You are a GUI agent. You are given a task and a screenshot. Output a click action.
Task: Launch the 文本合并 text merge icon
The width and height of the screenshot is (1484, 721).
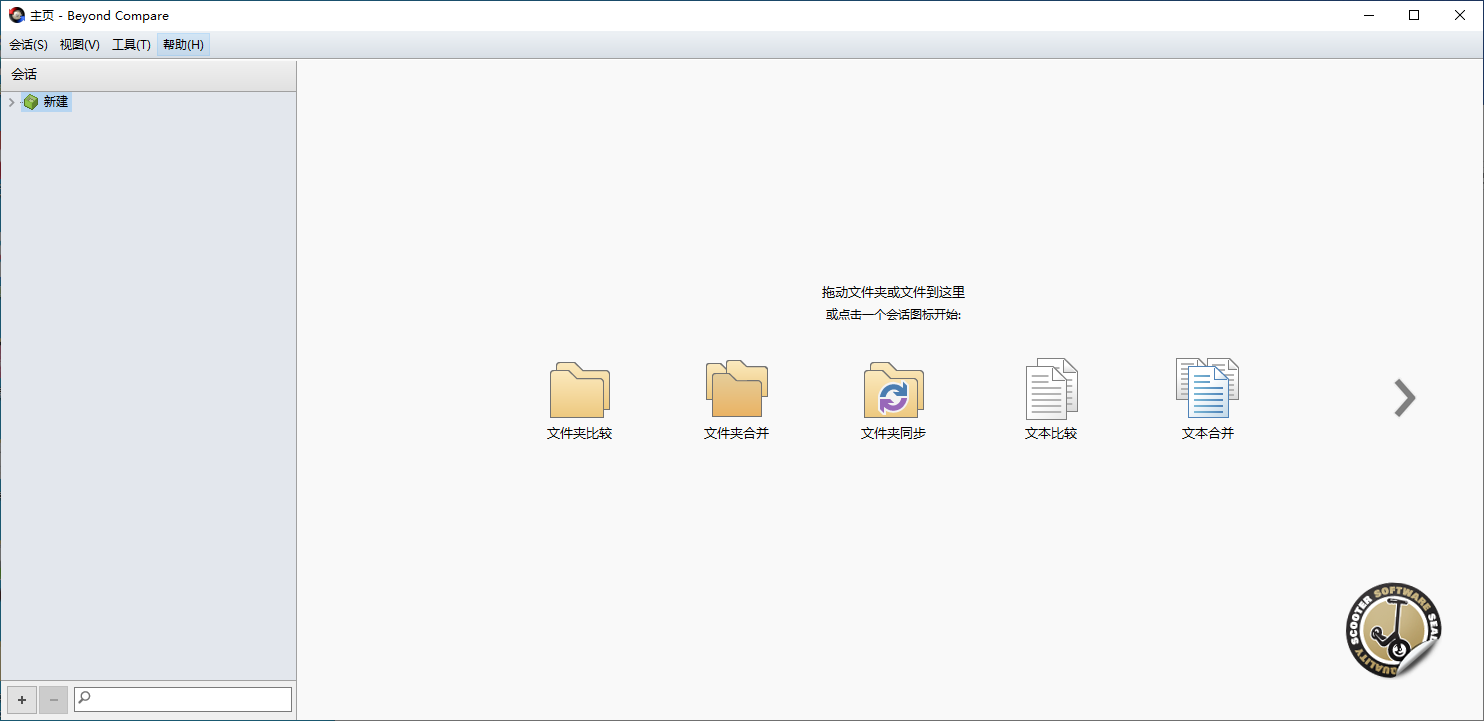click(x=1207, y=387)
